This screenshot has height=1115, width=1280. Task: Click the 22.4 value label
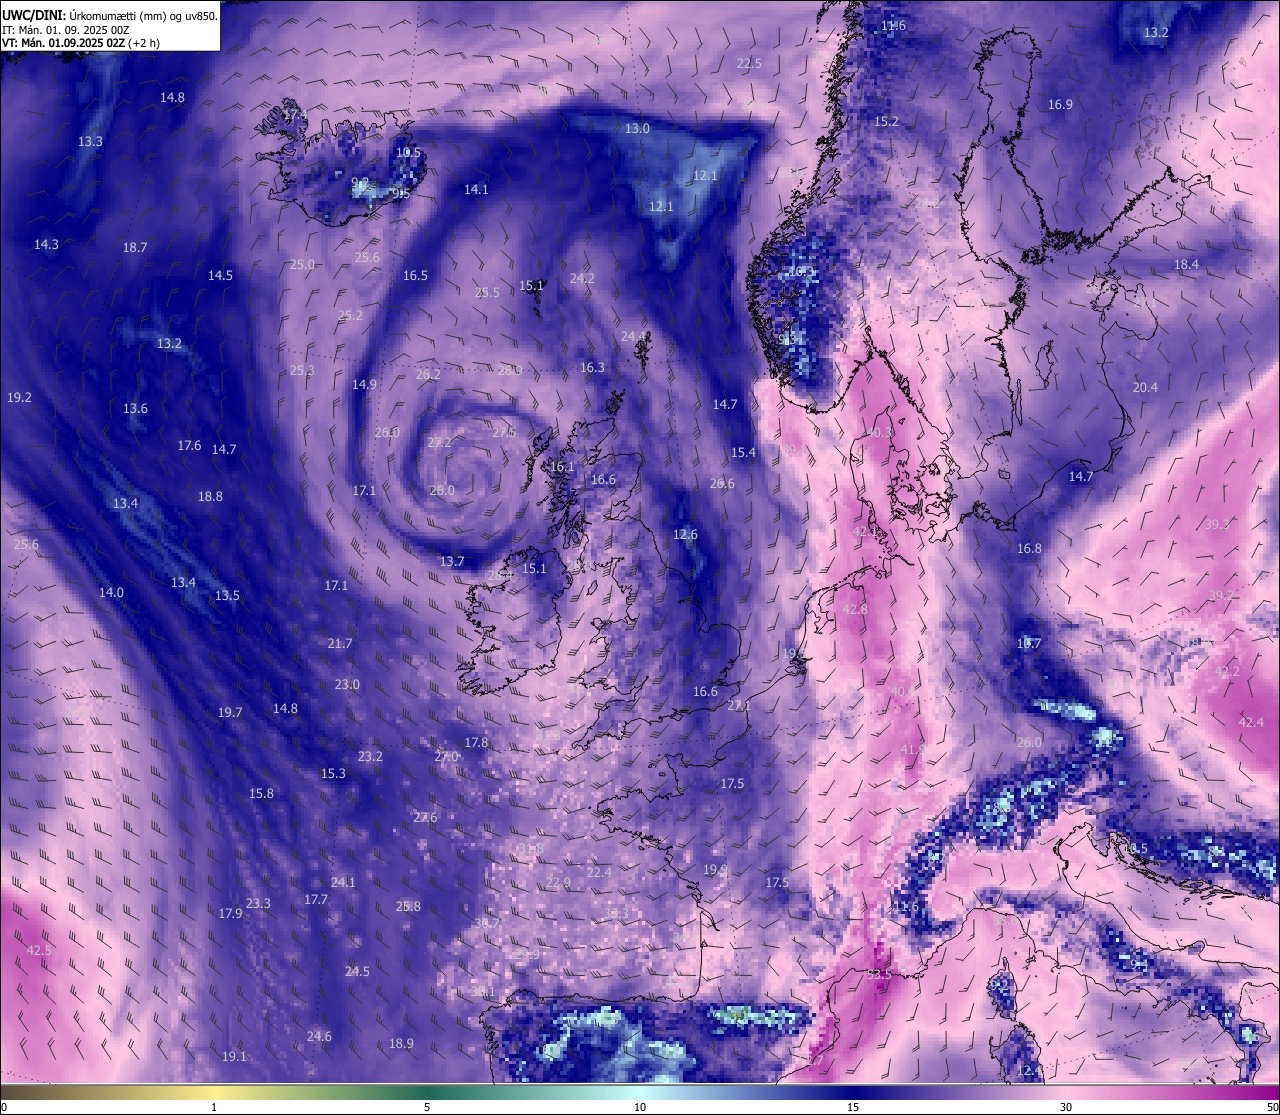[599, 872]
